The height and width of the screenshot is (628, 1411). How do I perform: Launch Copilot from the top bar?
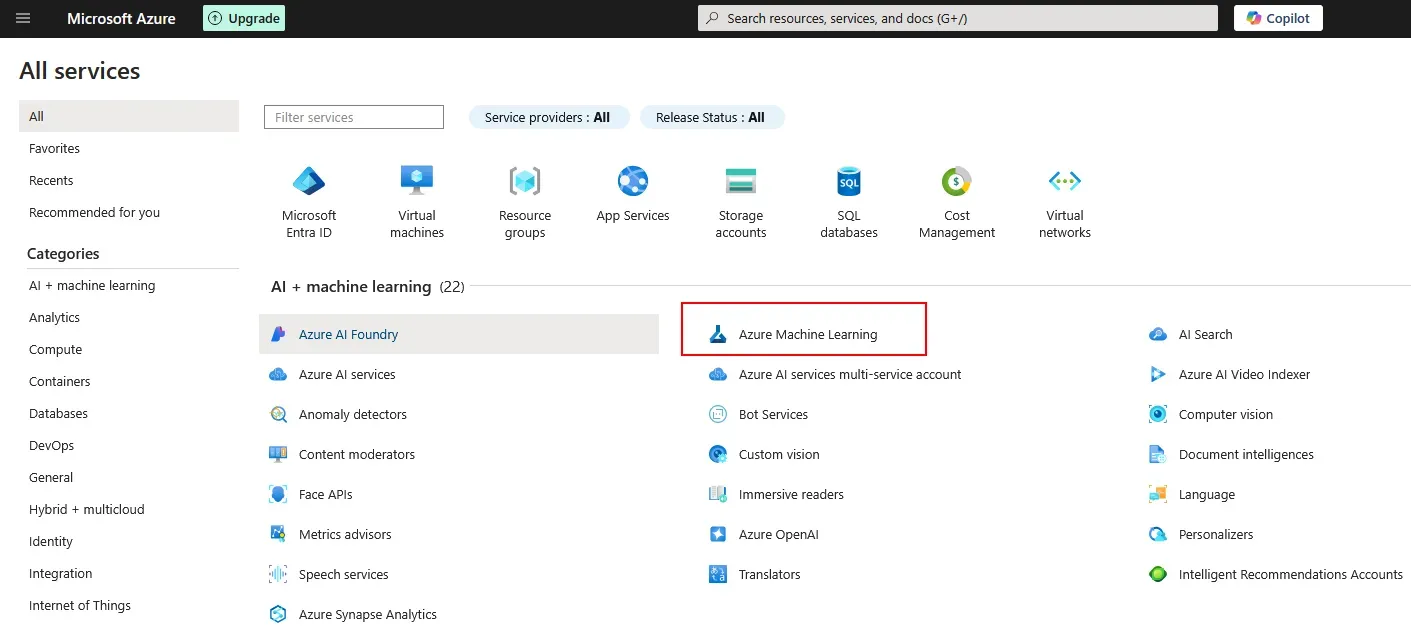tap(1277, 17)
